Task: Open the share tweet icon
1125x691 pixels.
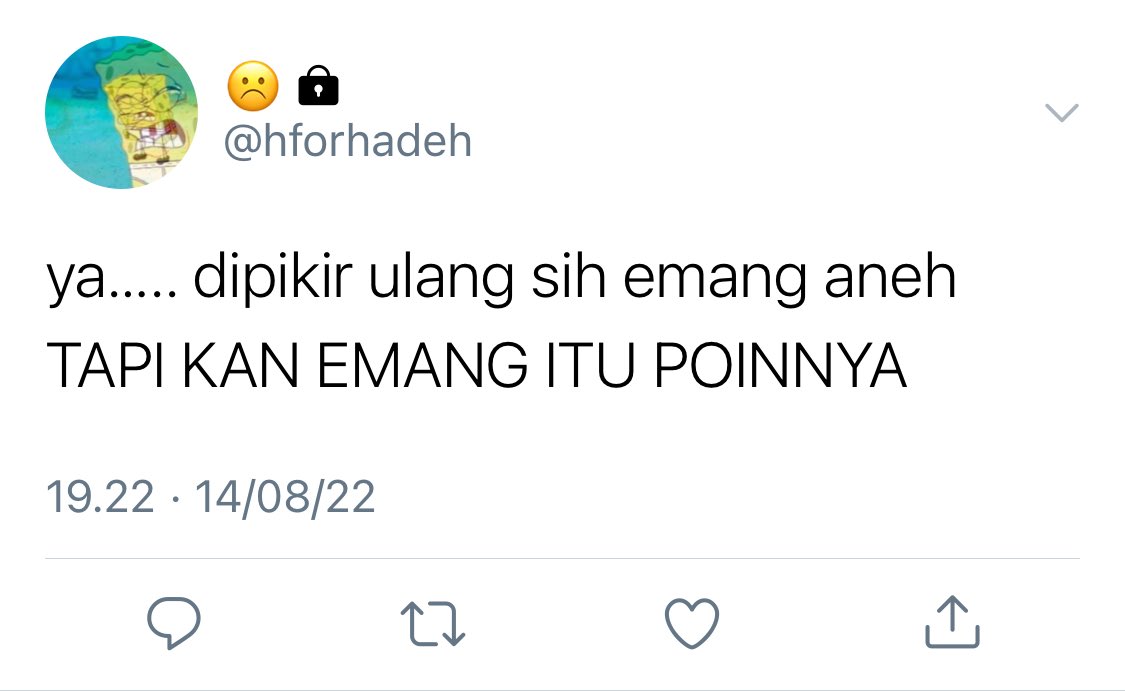Action: pos(952,622)
